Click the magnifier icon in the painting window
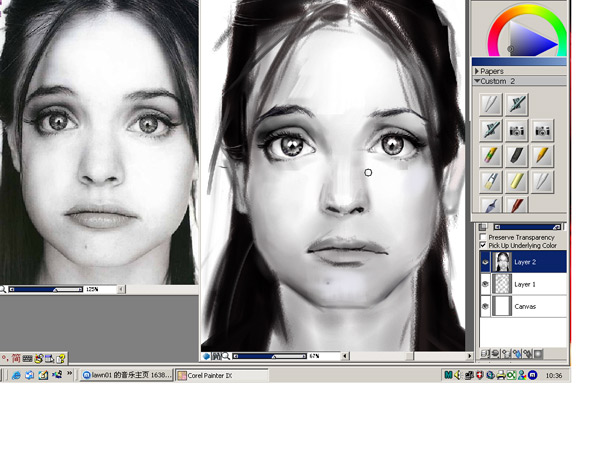This screenshot has height=450, width=600. (226, 356)
